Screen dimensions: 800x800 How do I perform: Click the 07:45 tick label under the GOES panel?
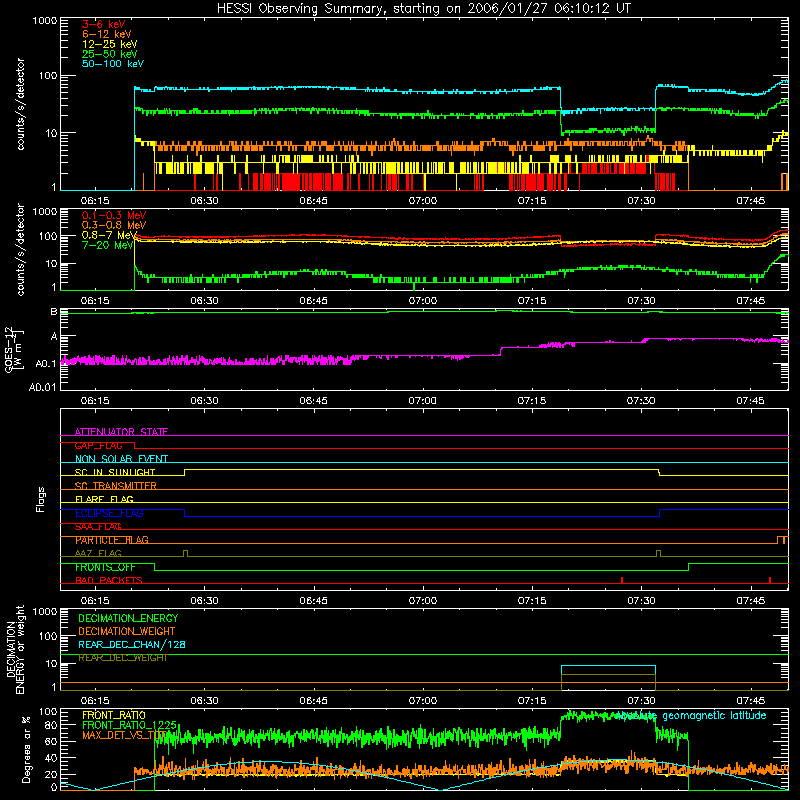click(750, 400)
